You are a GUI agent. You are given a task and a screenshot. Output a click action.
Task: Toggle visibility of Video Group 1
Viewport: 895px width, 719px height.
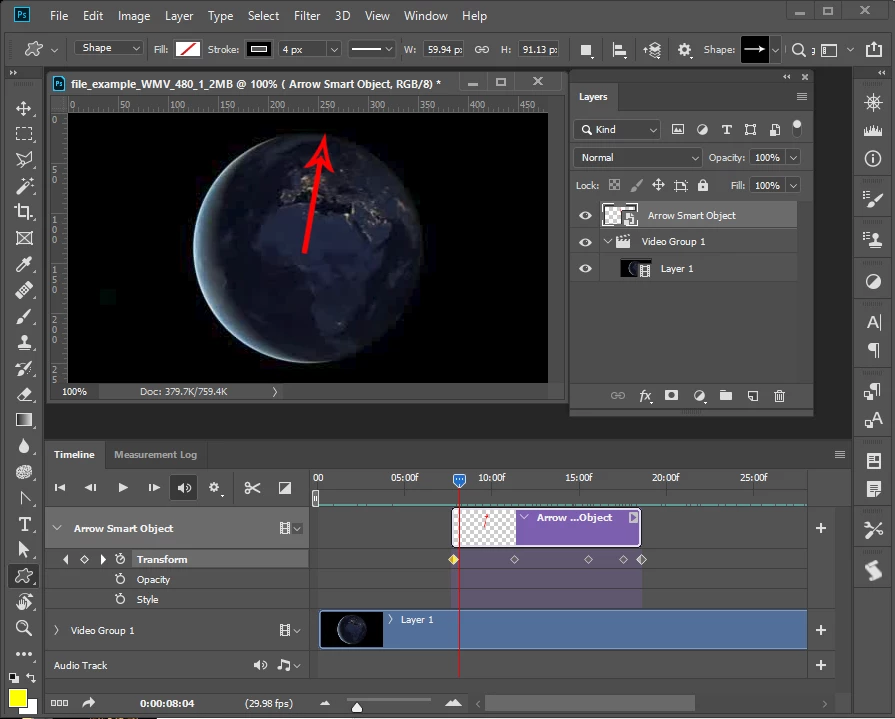(586, 242)
